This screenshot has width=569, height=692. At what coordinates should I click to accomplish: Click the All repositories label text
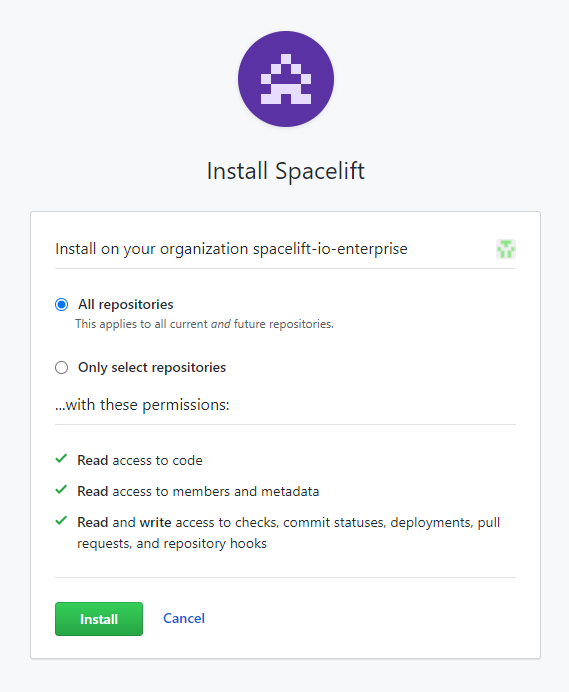pos(126,305)
